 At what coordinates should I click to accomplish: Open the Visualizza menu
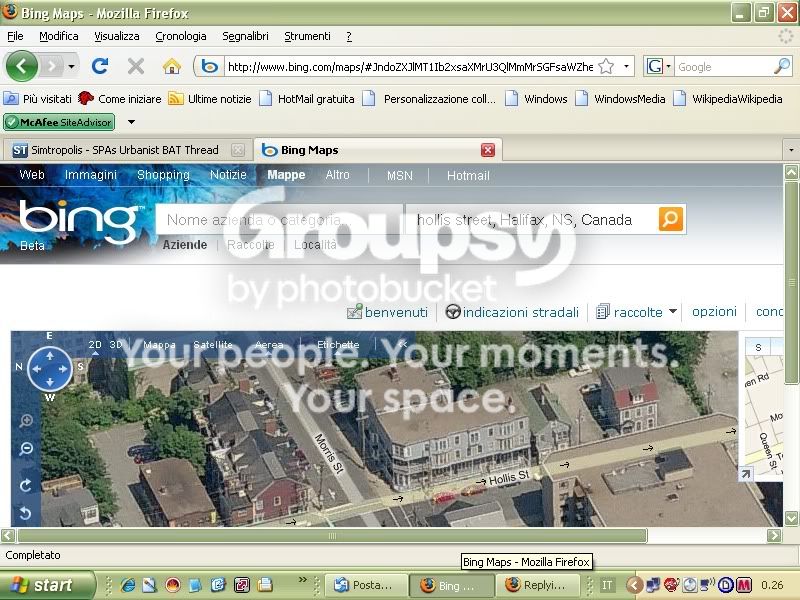[x=117, y=36]
